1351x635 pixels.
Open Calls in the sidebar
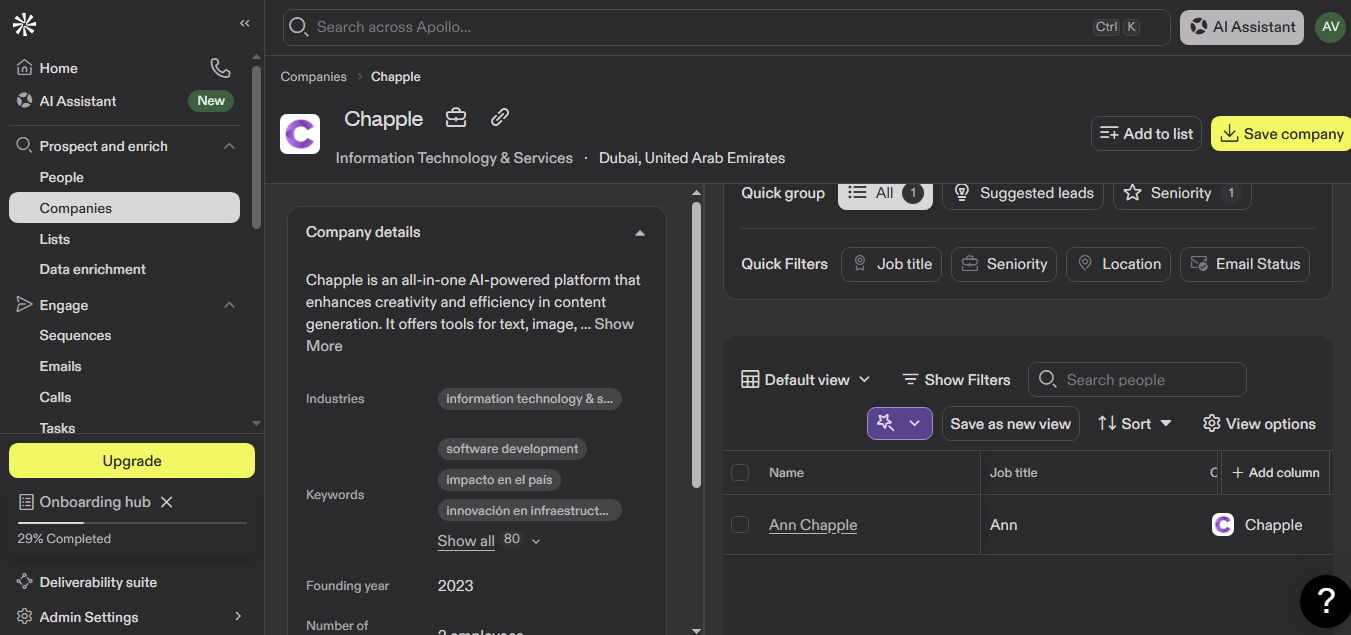point(55,397)
